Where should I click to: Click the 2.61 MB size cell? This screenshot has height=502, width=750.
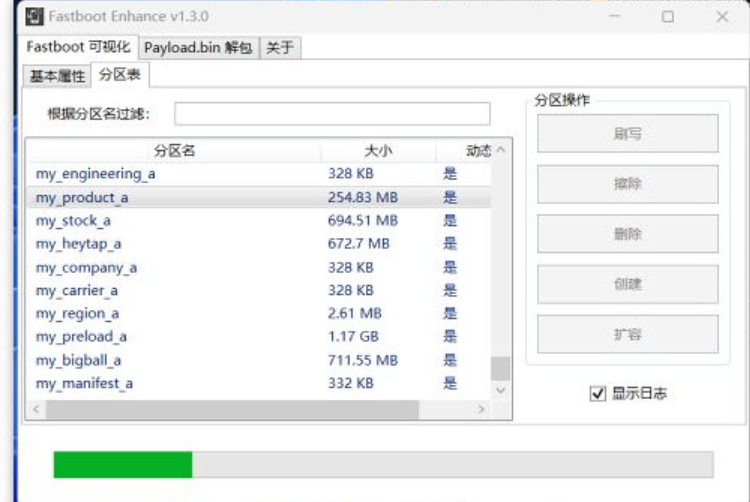(x=354, y=314)
